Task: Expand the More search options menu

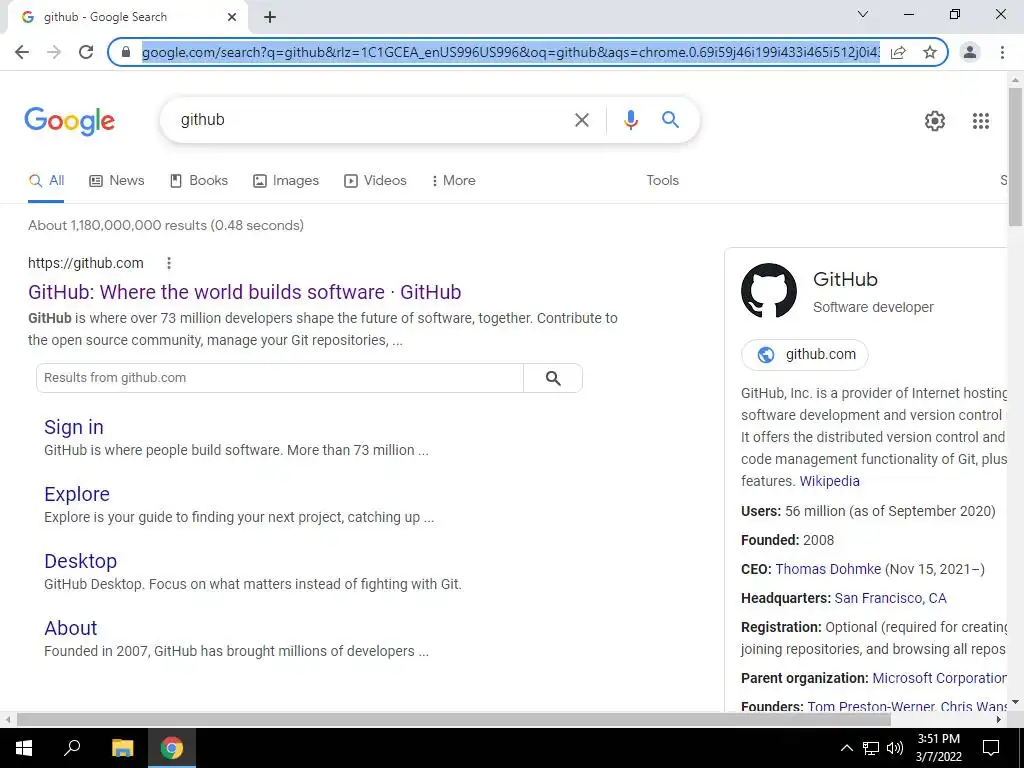Action: (x=453, y=181)
